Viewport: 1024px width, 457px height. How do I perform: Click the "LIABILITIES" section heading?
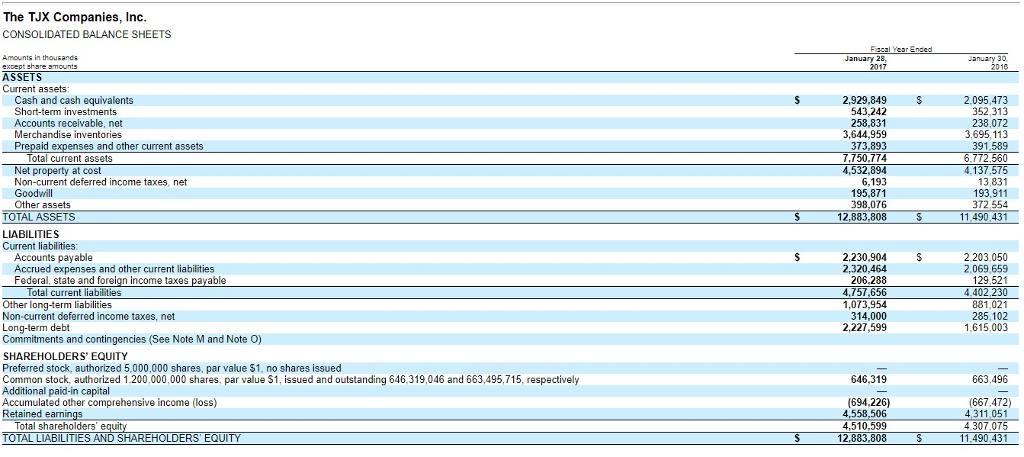click(x=31, y=234)
